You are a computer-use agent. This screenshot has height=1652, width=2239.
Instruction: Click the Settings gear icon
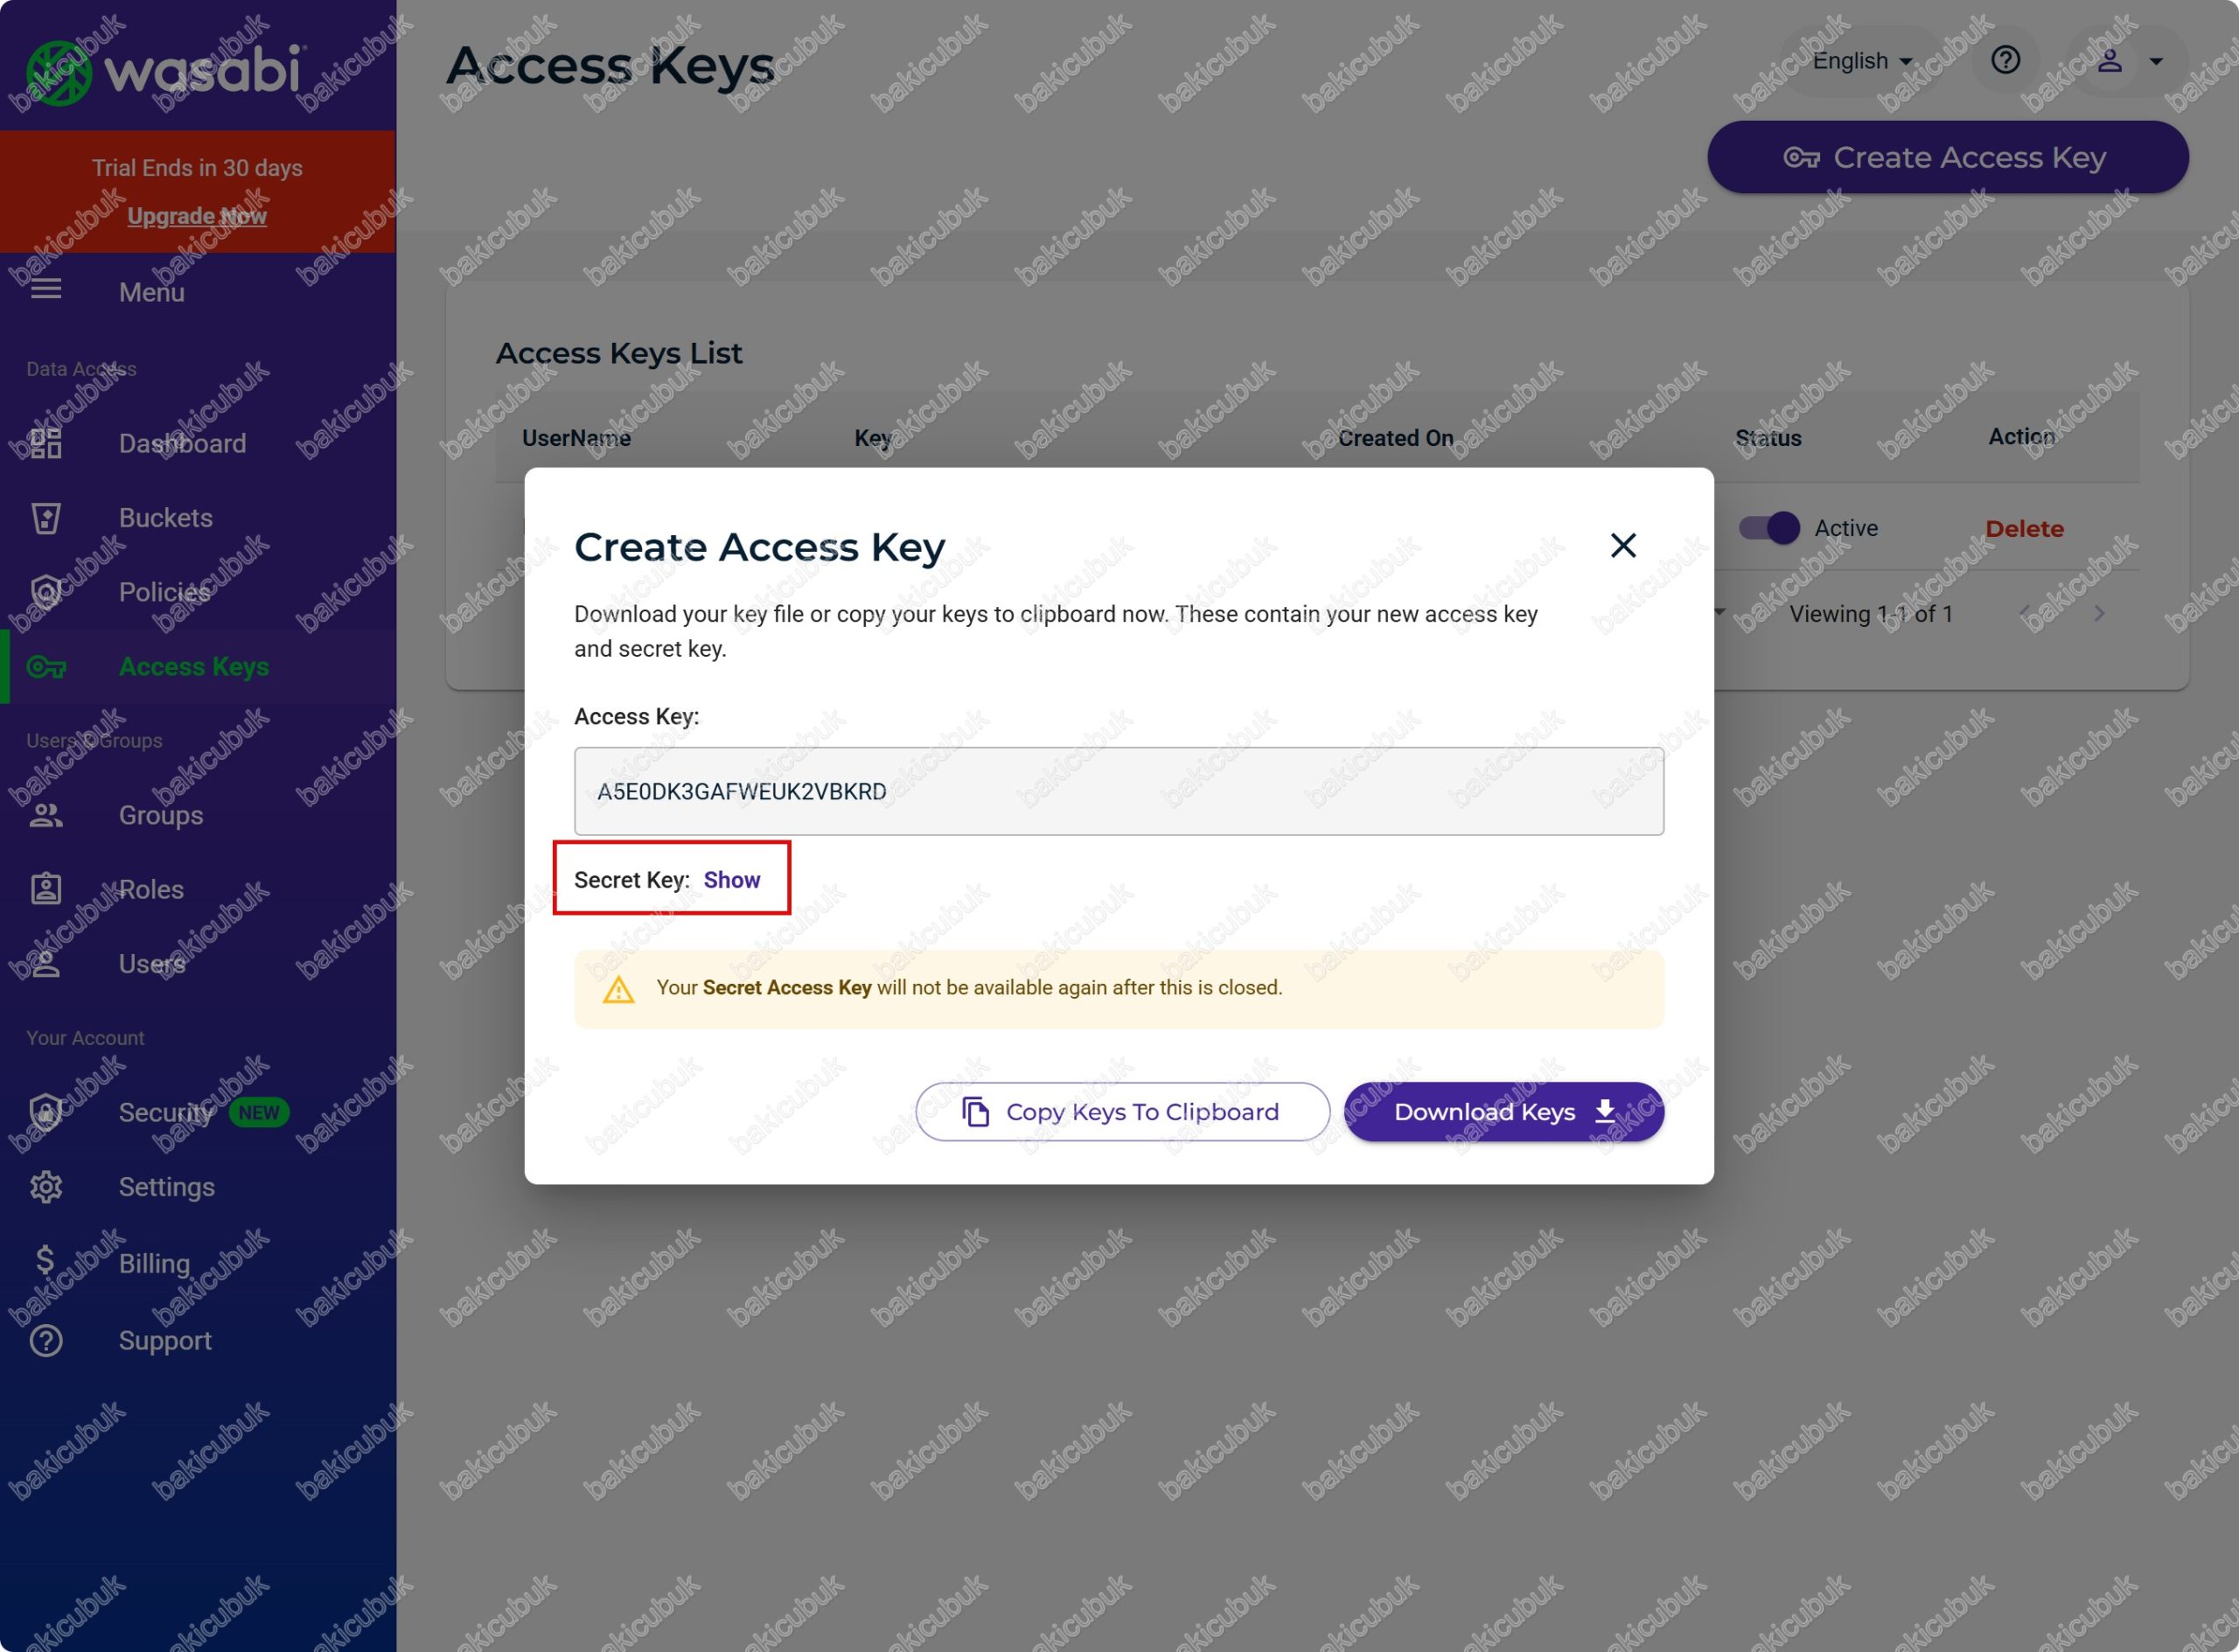[46, 1187]
